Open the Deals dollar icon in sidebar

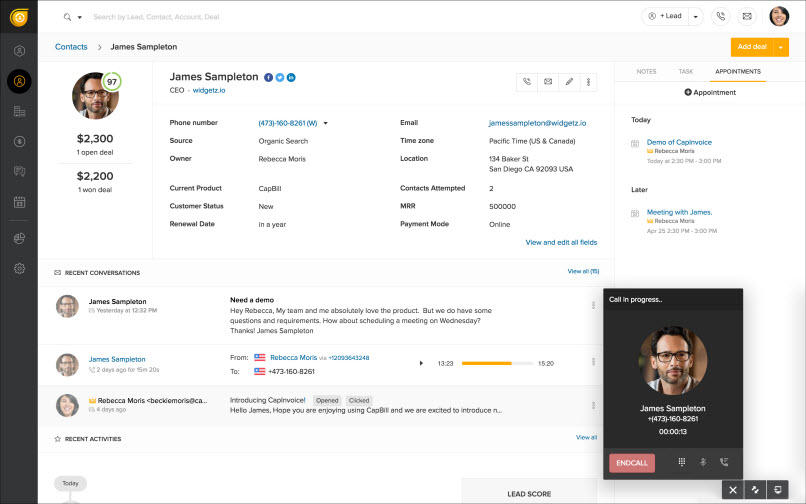pos(19,142)
